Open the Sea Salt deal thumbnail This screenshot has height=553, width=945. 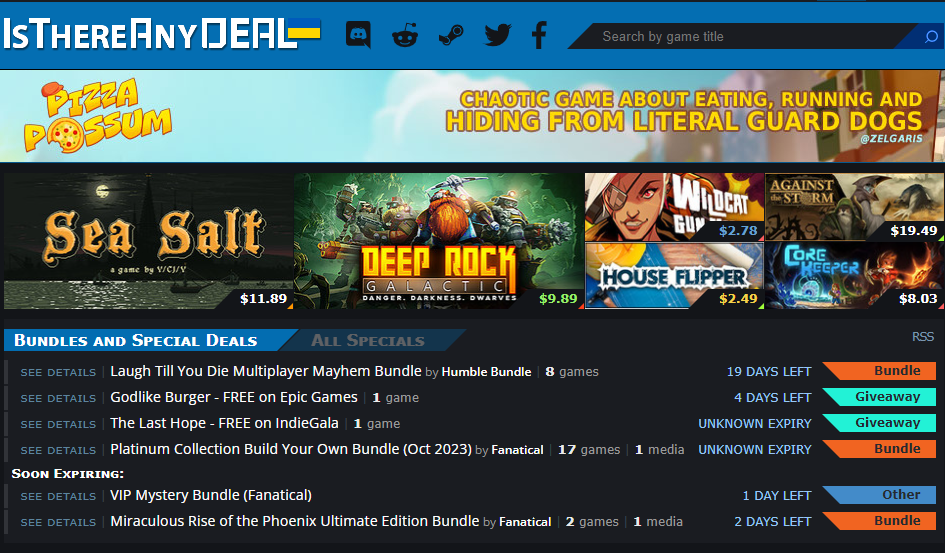(148, 241)
